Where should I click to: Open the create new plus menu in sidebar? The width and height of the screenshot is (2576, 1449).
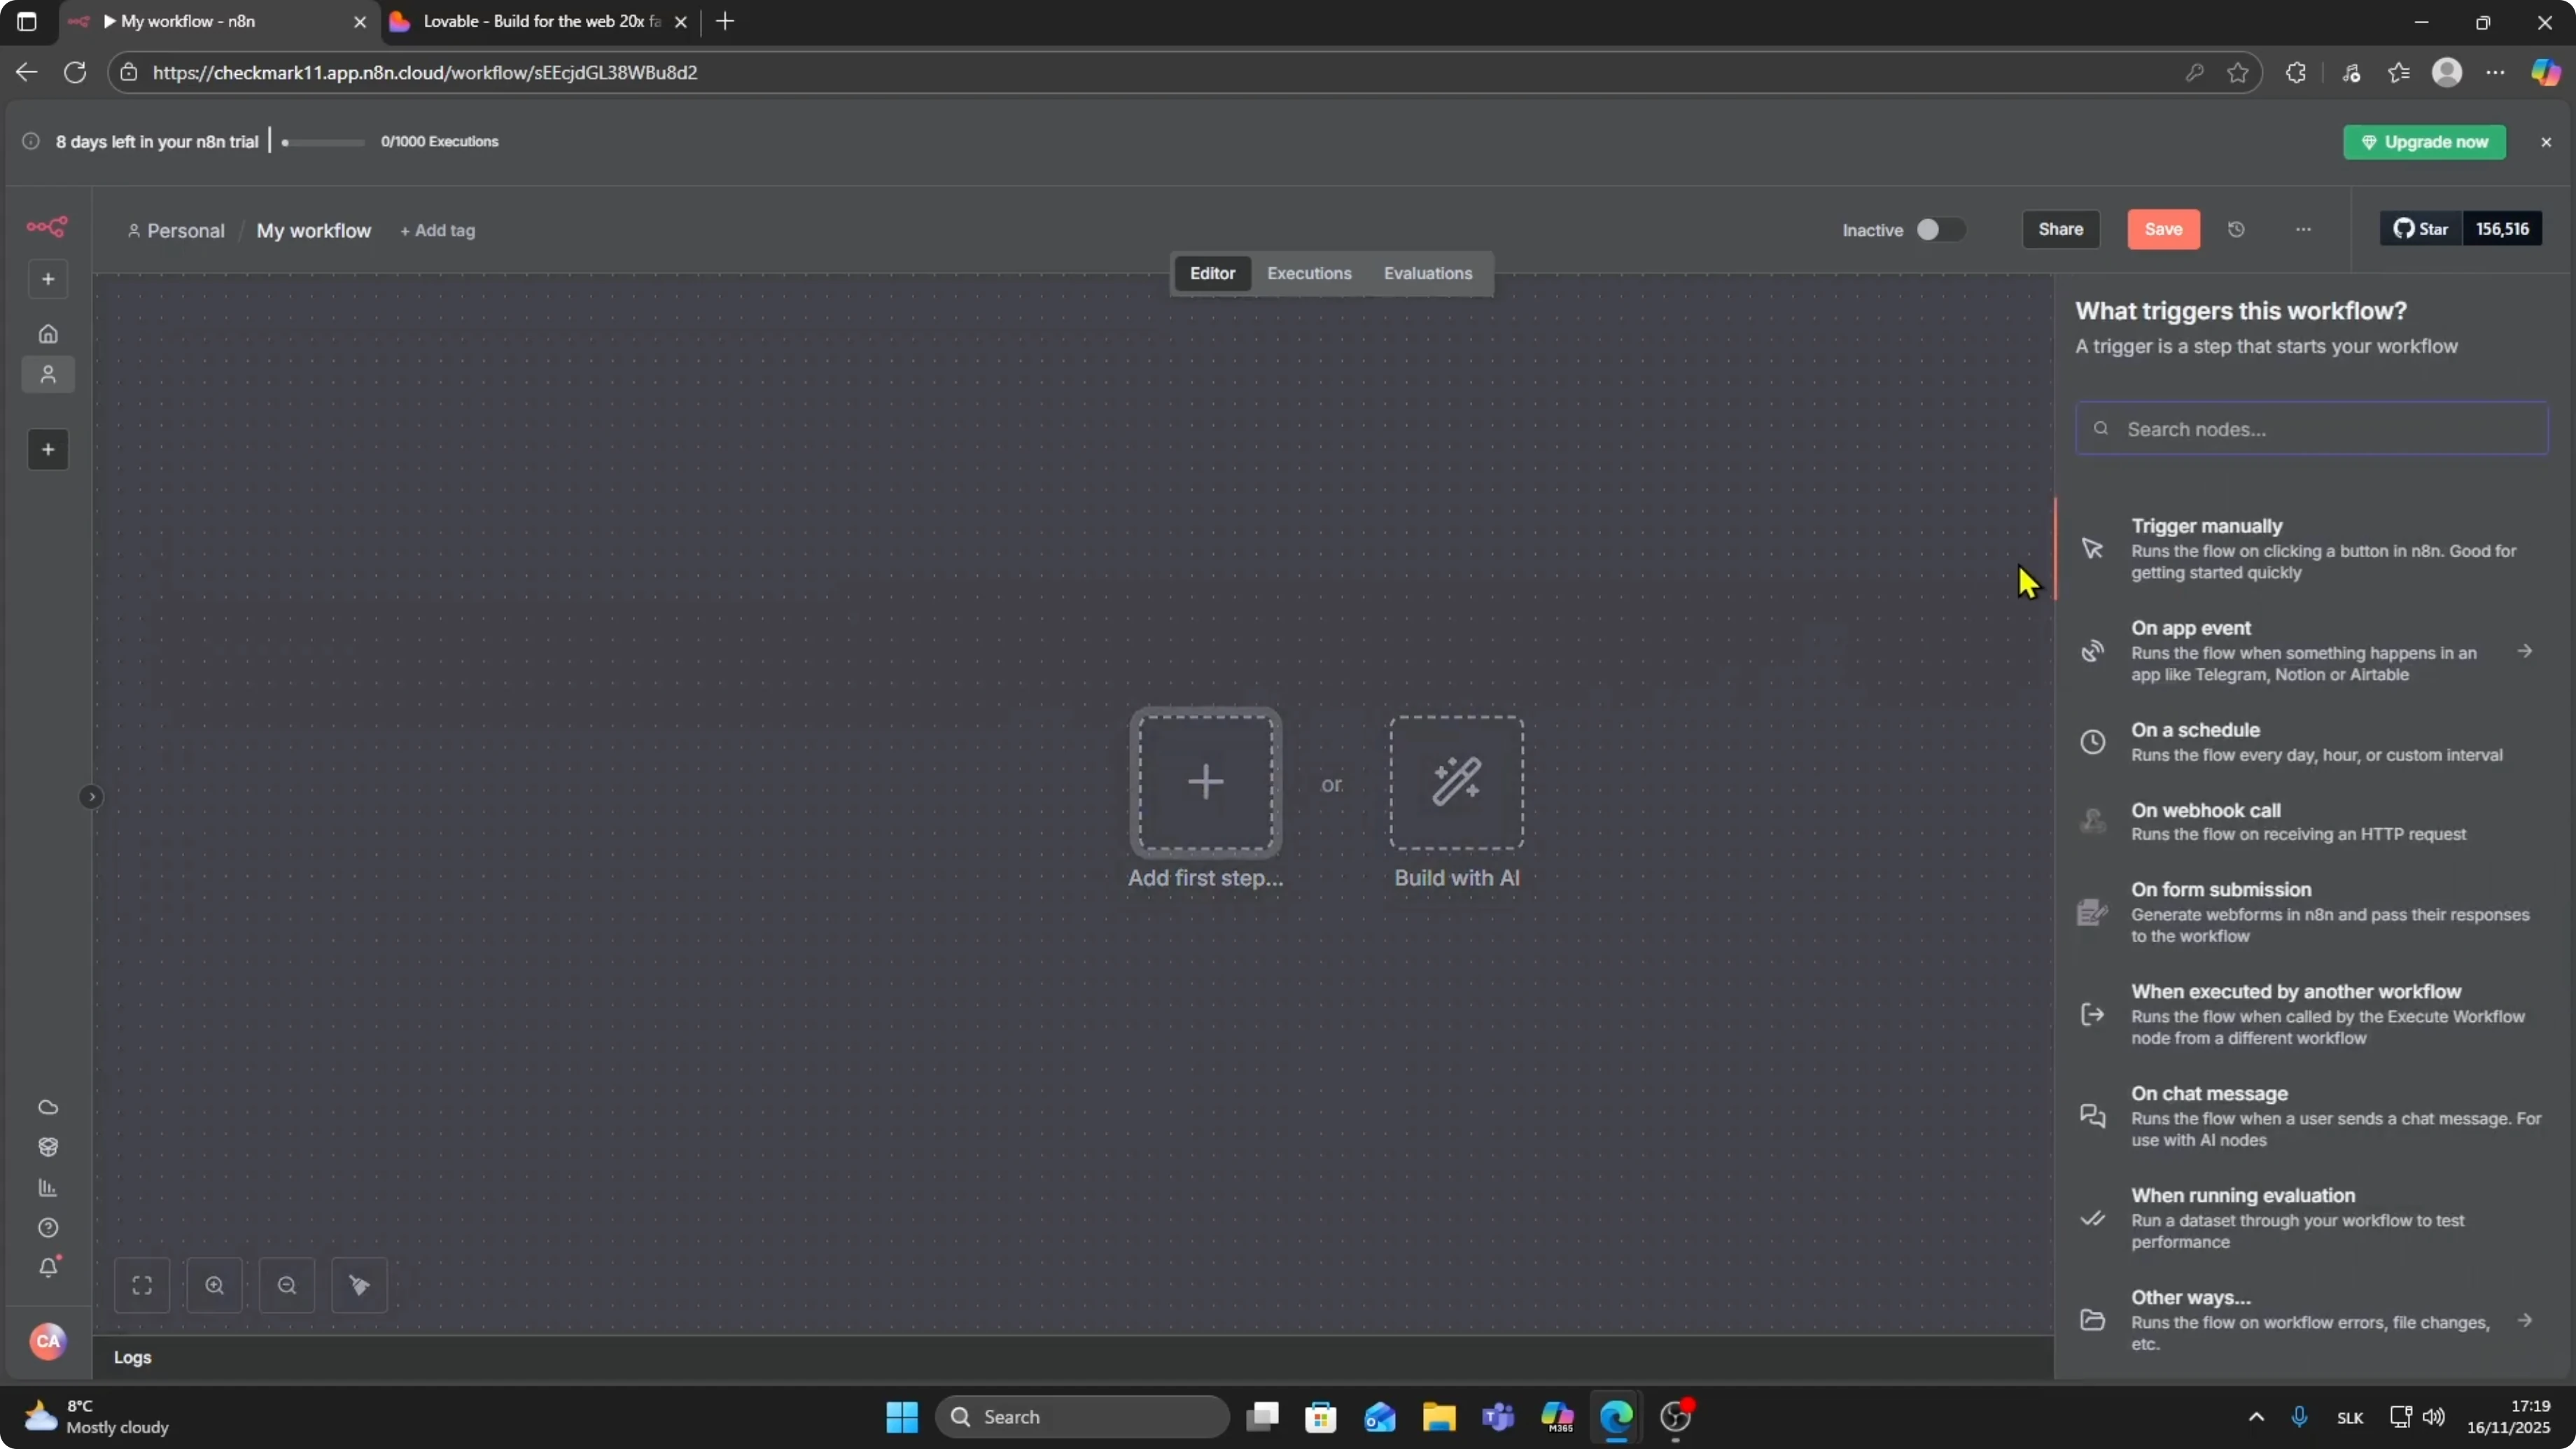[x=48, y=279]
